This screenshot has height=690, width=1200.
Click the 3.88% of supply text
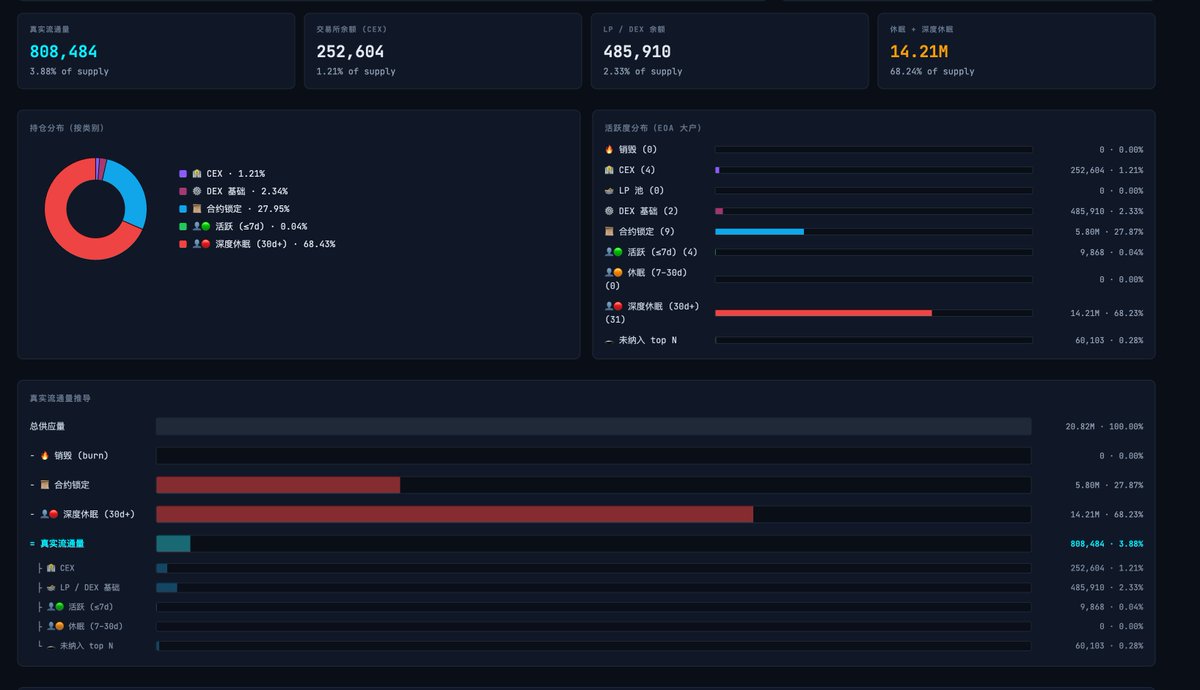(69, 72)
